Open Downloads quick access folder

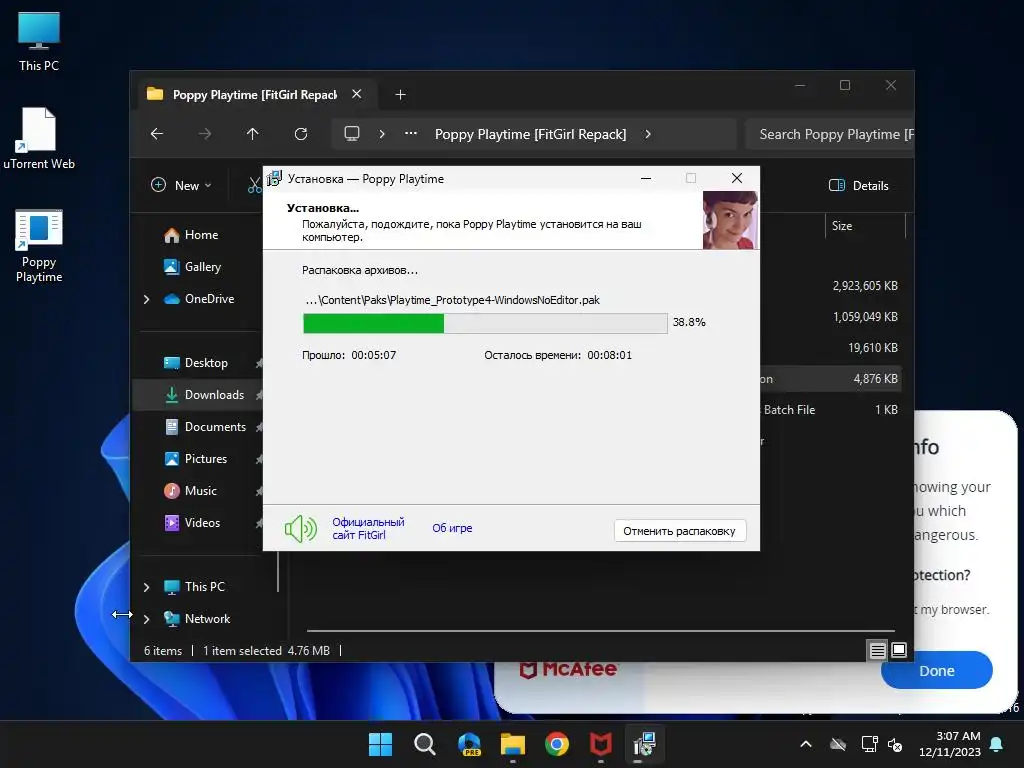pyautogui.click(x=204, y=395)
